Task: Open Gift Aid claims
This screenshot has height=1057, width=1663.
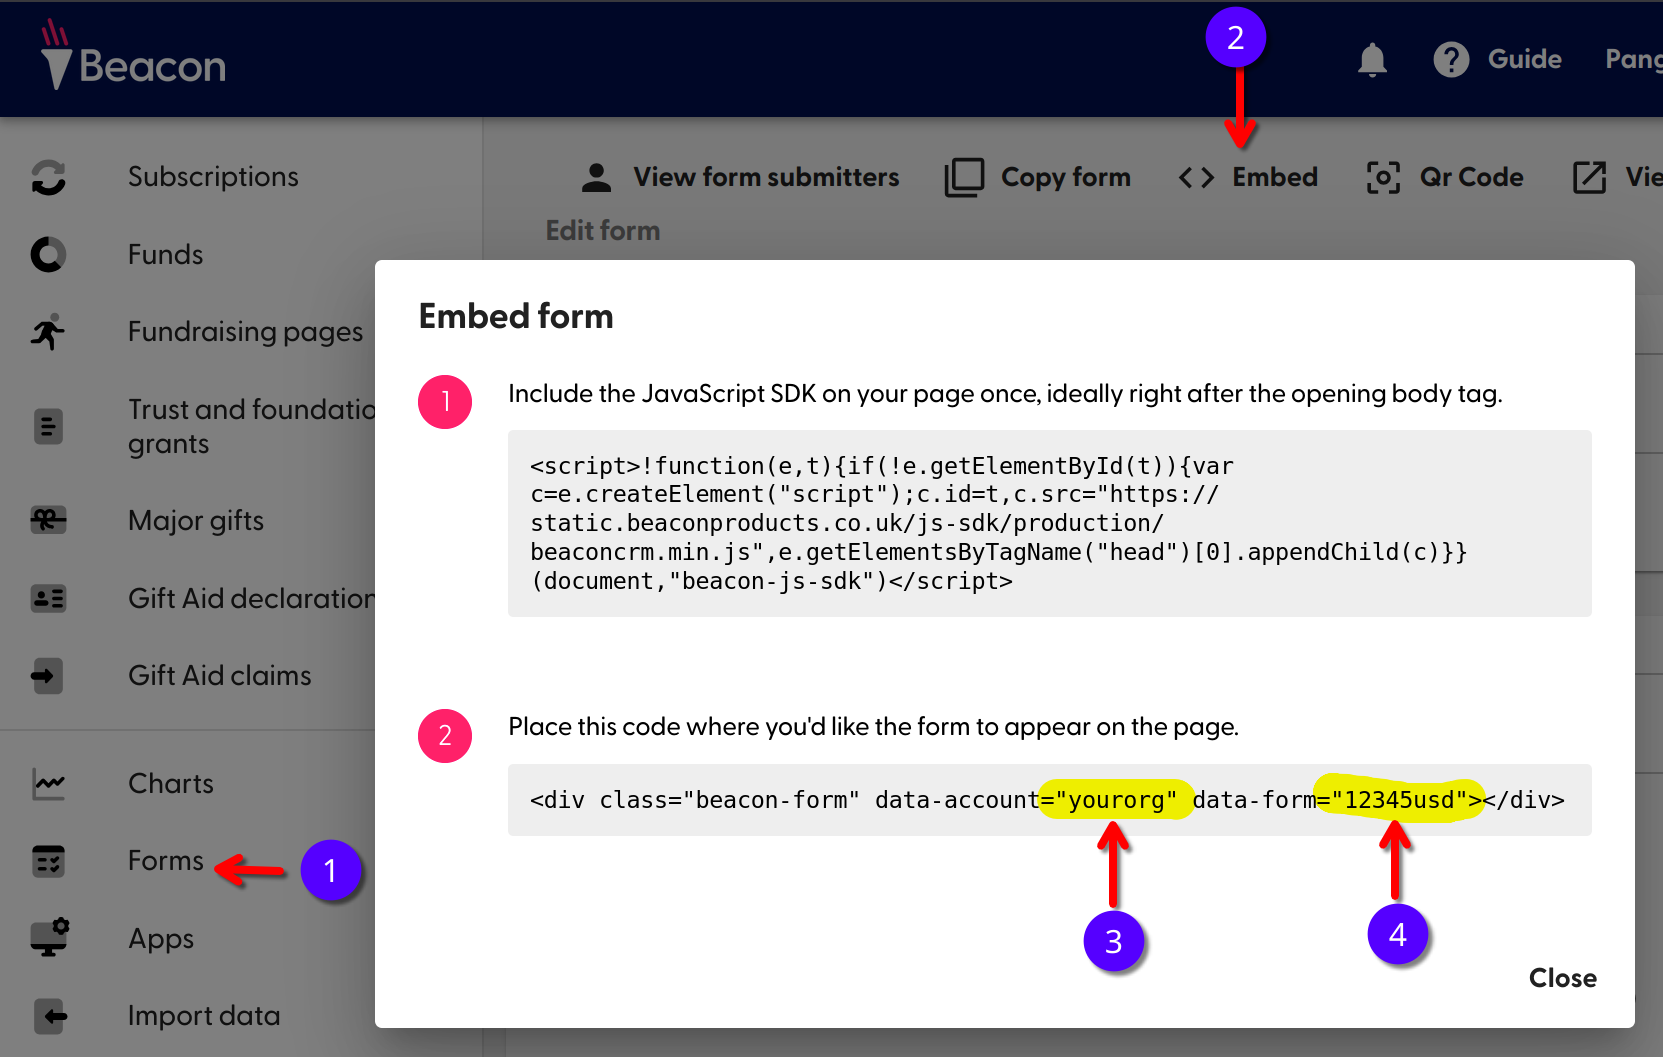Action: point(219,675)
